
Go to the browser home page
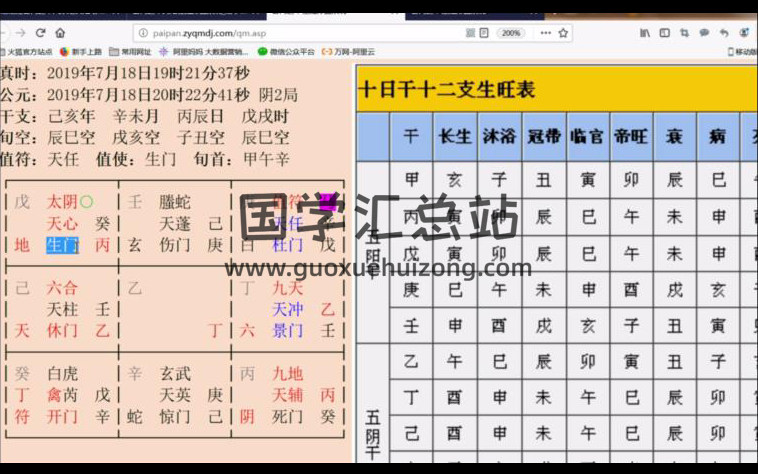click(x=60, y=32)
